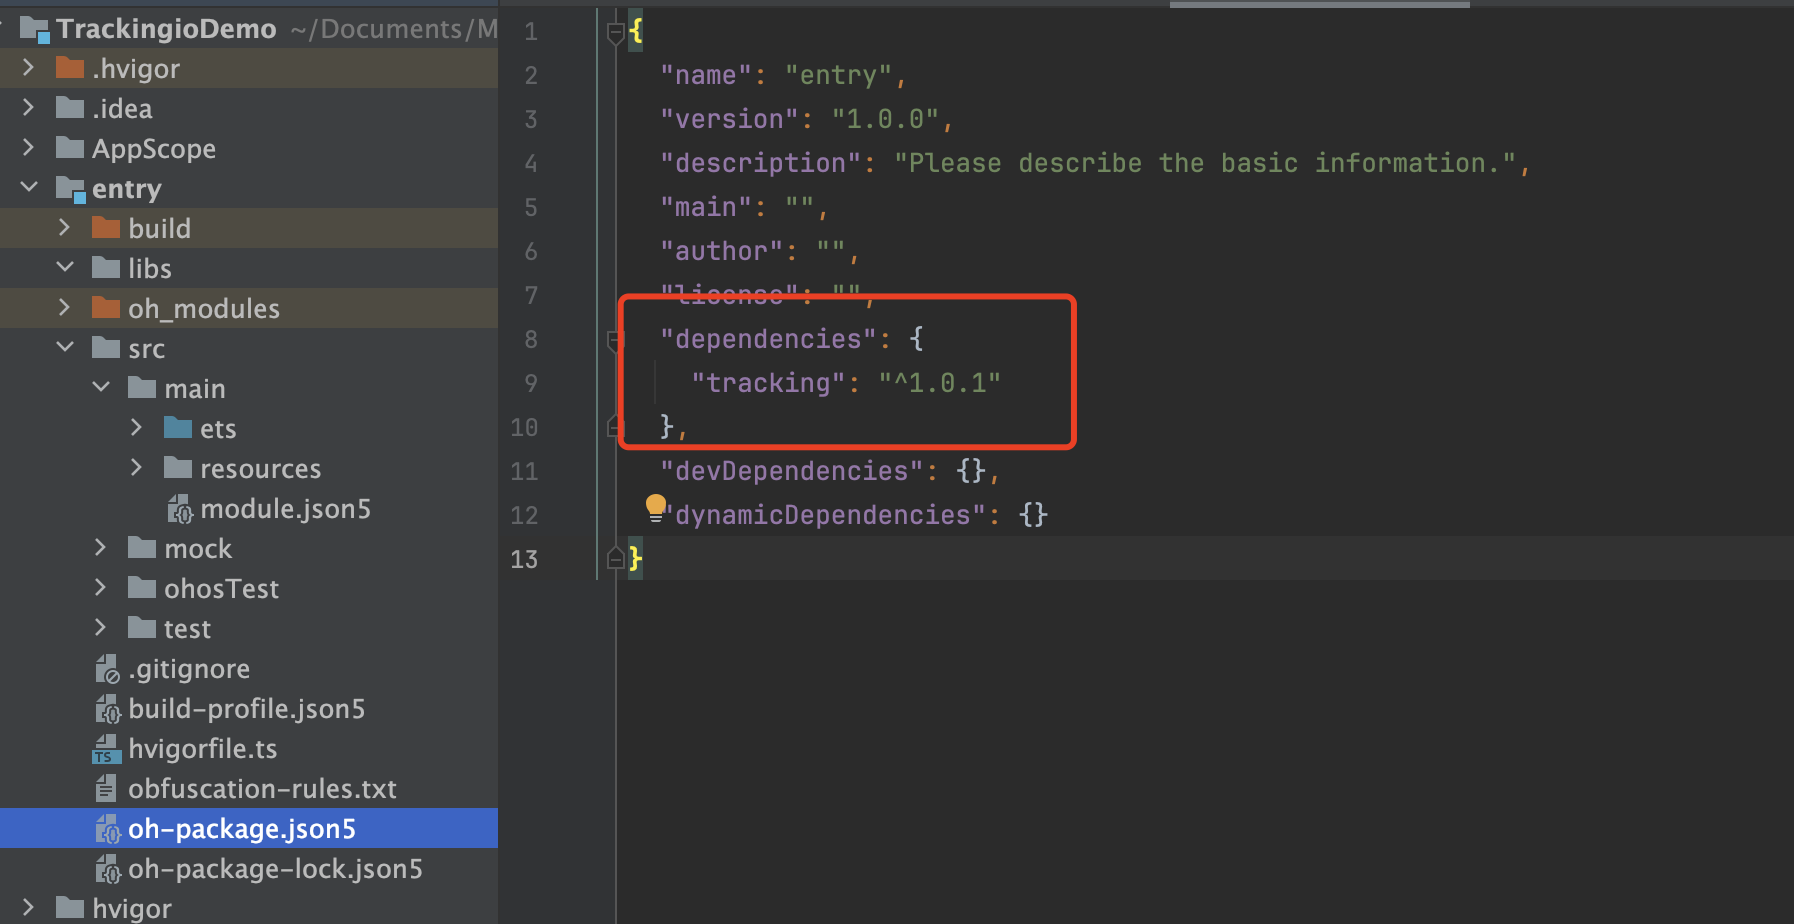Collapse the dependencies block with its fold arrow
1794x924 pixels.
coord(614,340)
